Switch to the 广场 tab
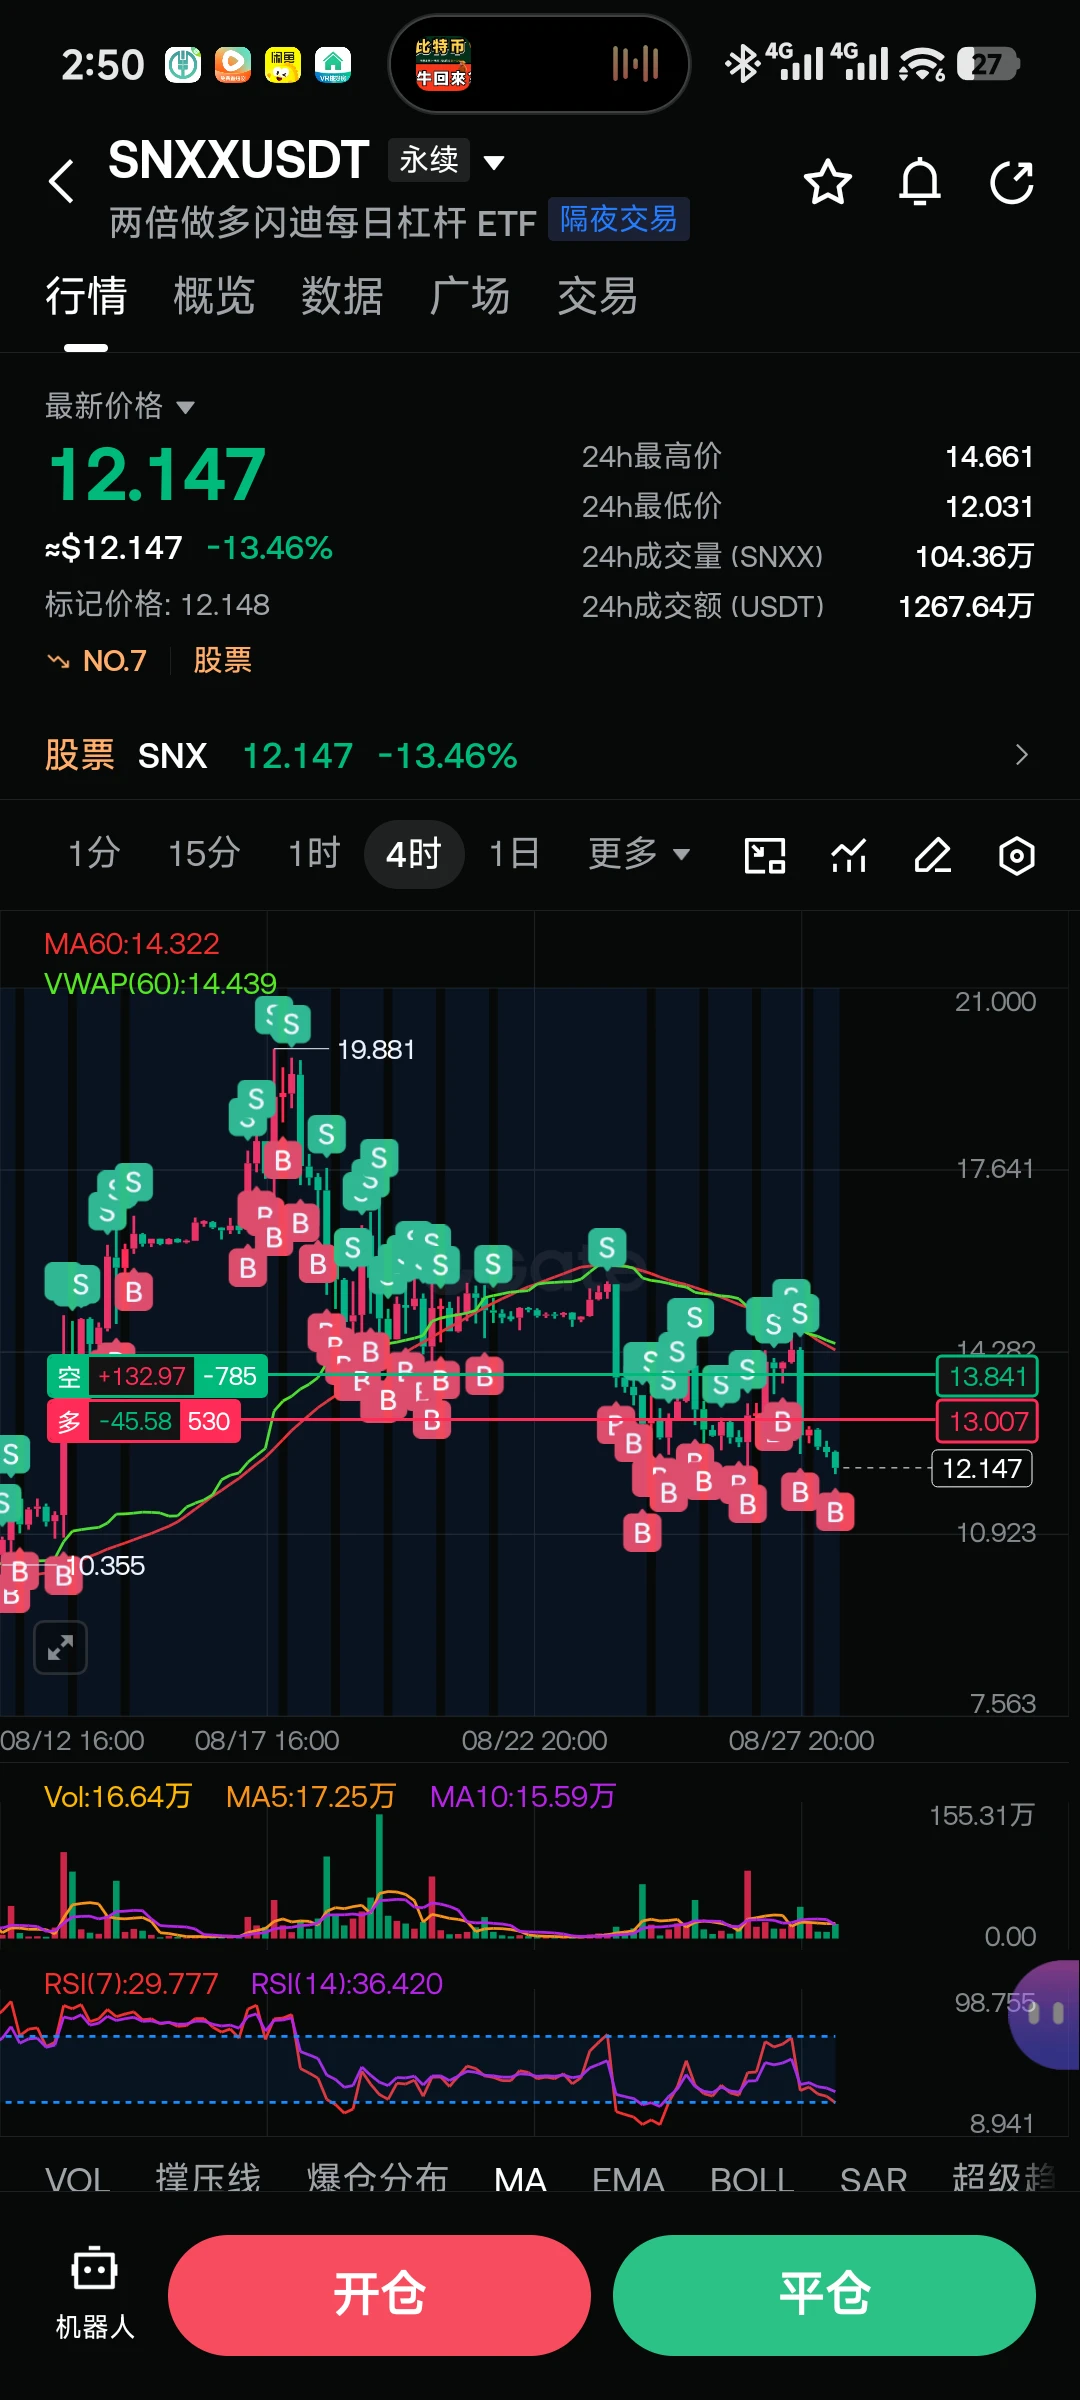 click(x=470, y=296)
